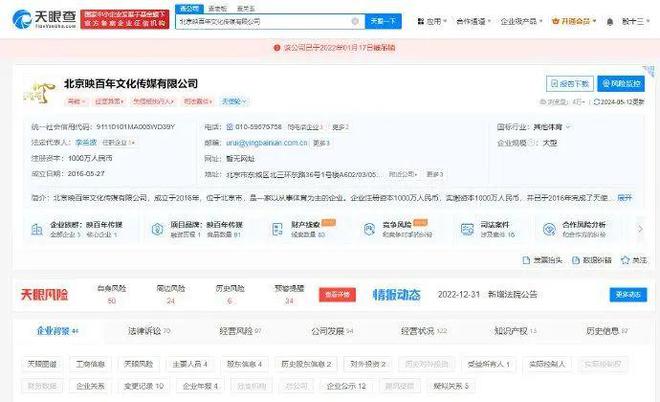Switch to the 知识产权 tab
This screenshot has width=660, height=402.
(x=516, y=331)
